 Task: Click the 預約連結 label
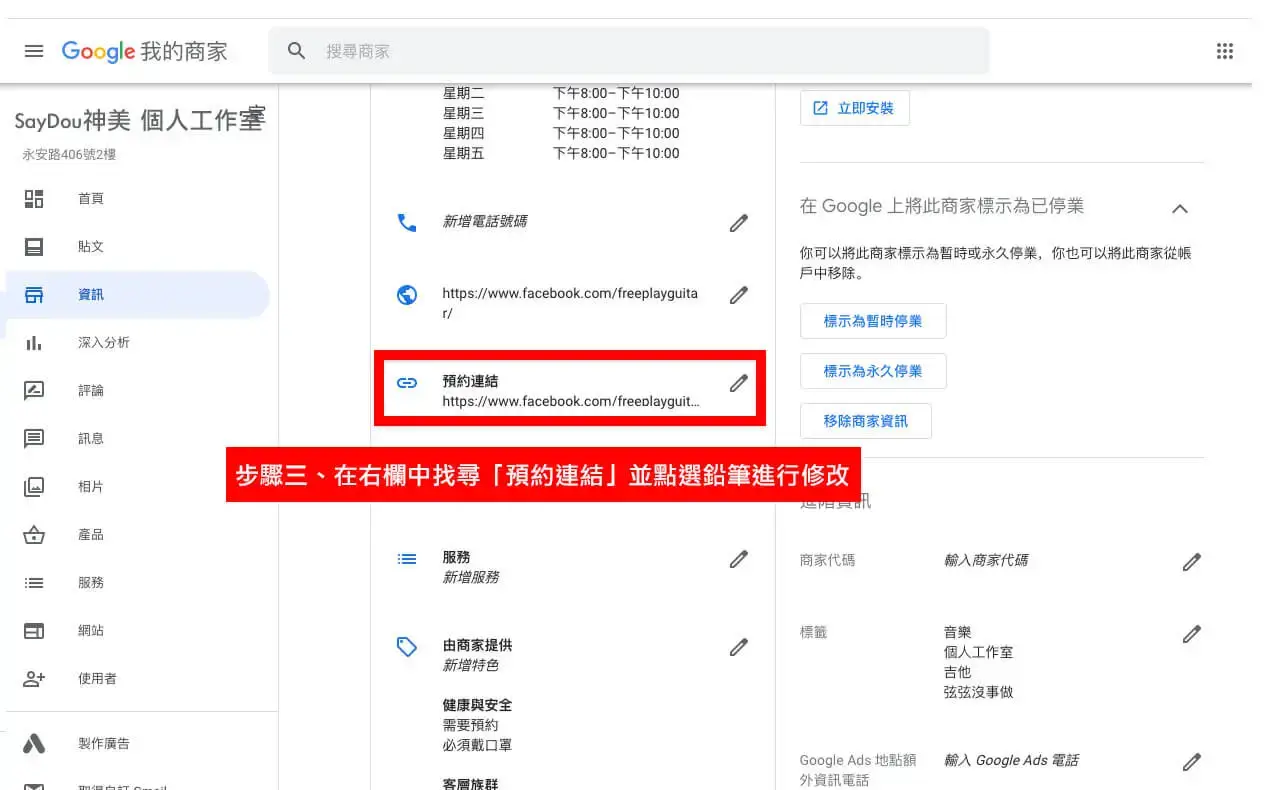click(x=470, y=381)
